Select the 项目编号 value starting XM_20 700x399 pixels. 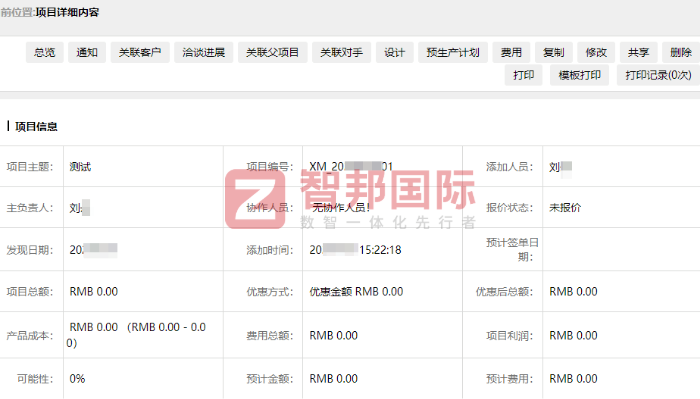(x=351, y=167)
